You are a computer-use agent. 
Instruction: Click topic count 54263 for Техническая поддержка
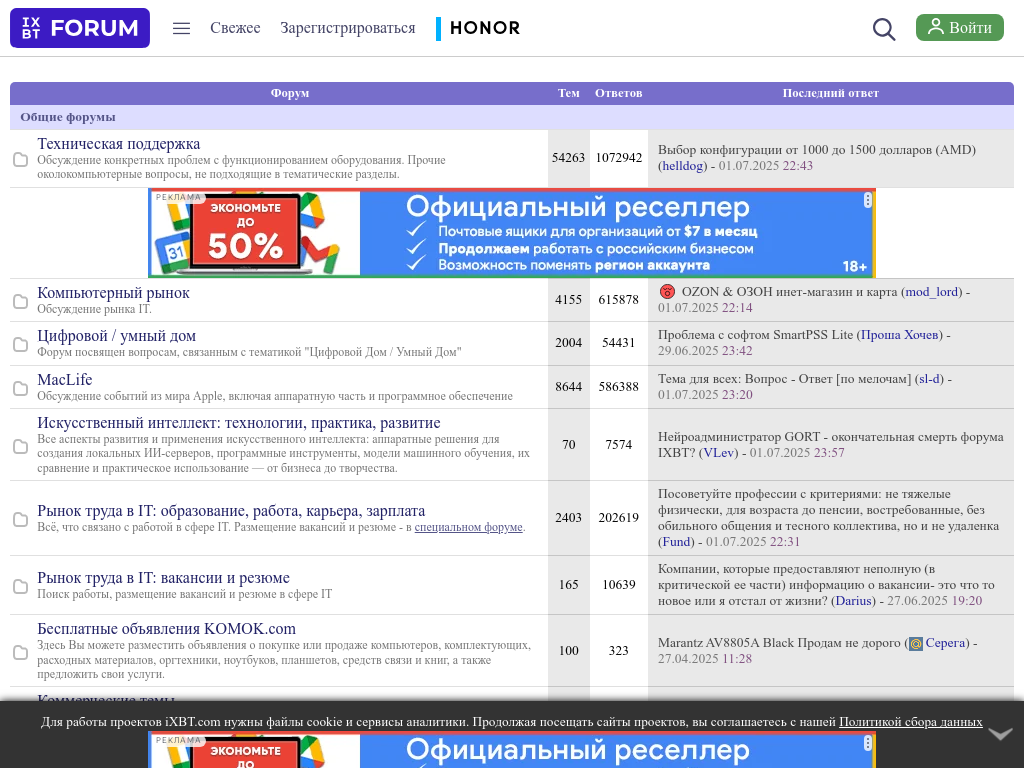pyautogui.click(x=568, y=157)
